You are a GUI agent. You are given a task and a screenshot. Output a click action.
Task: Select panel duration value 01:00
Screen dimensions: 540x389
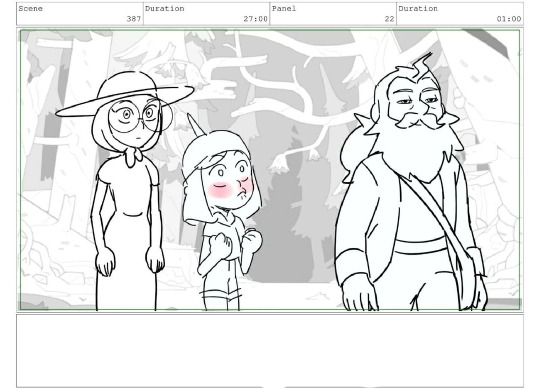[509, 19]
